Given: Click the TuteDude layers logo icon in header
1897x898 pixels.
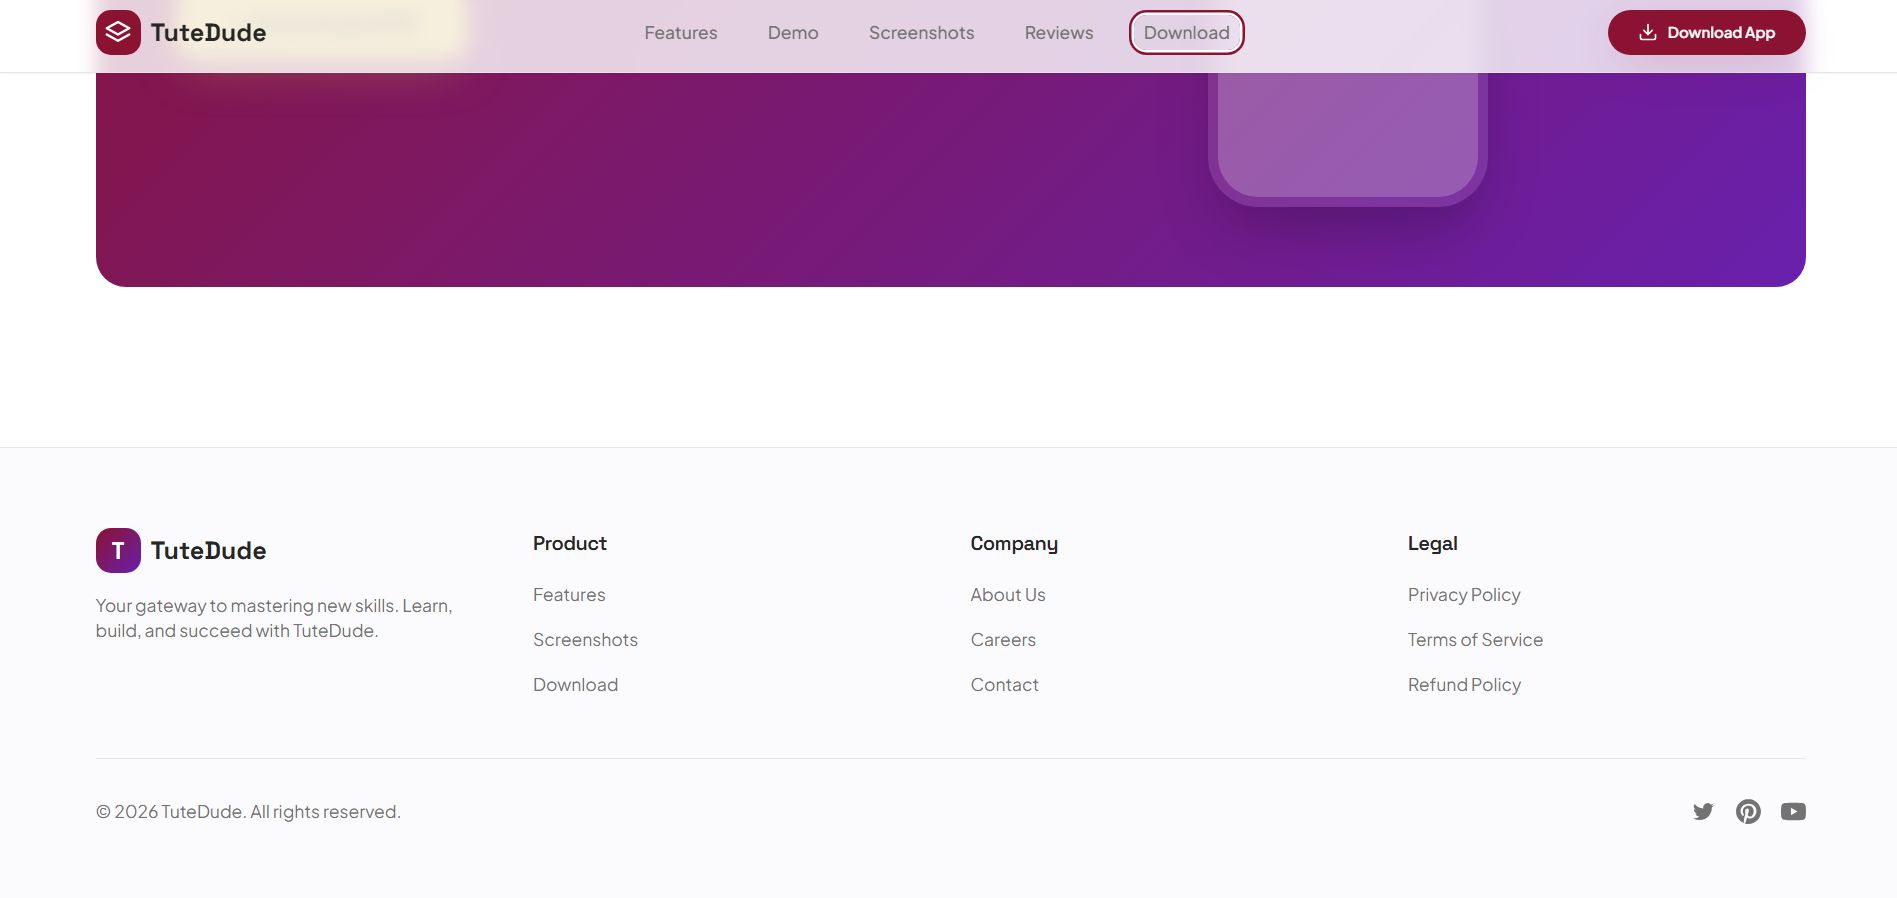Looking at the screenshot, I should click(x=118, y=32).
